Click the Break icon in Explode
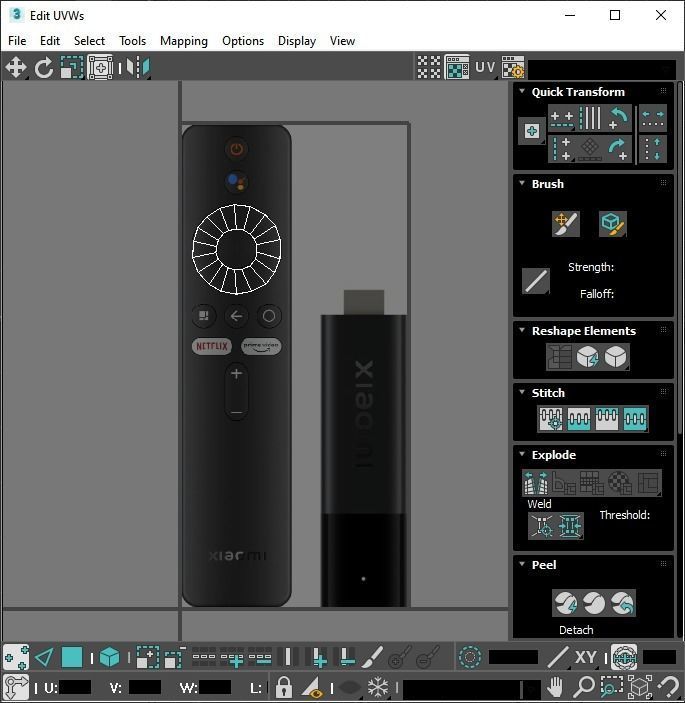This screenshot has width=685, height=703. click(x=536, y=483)
